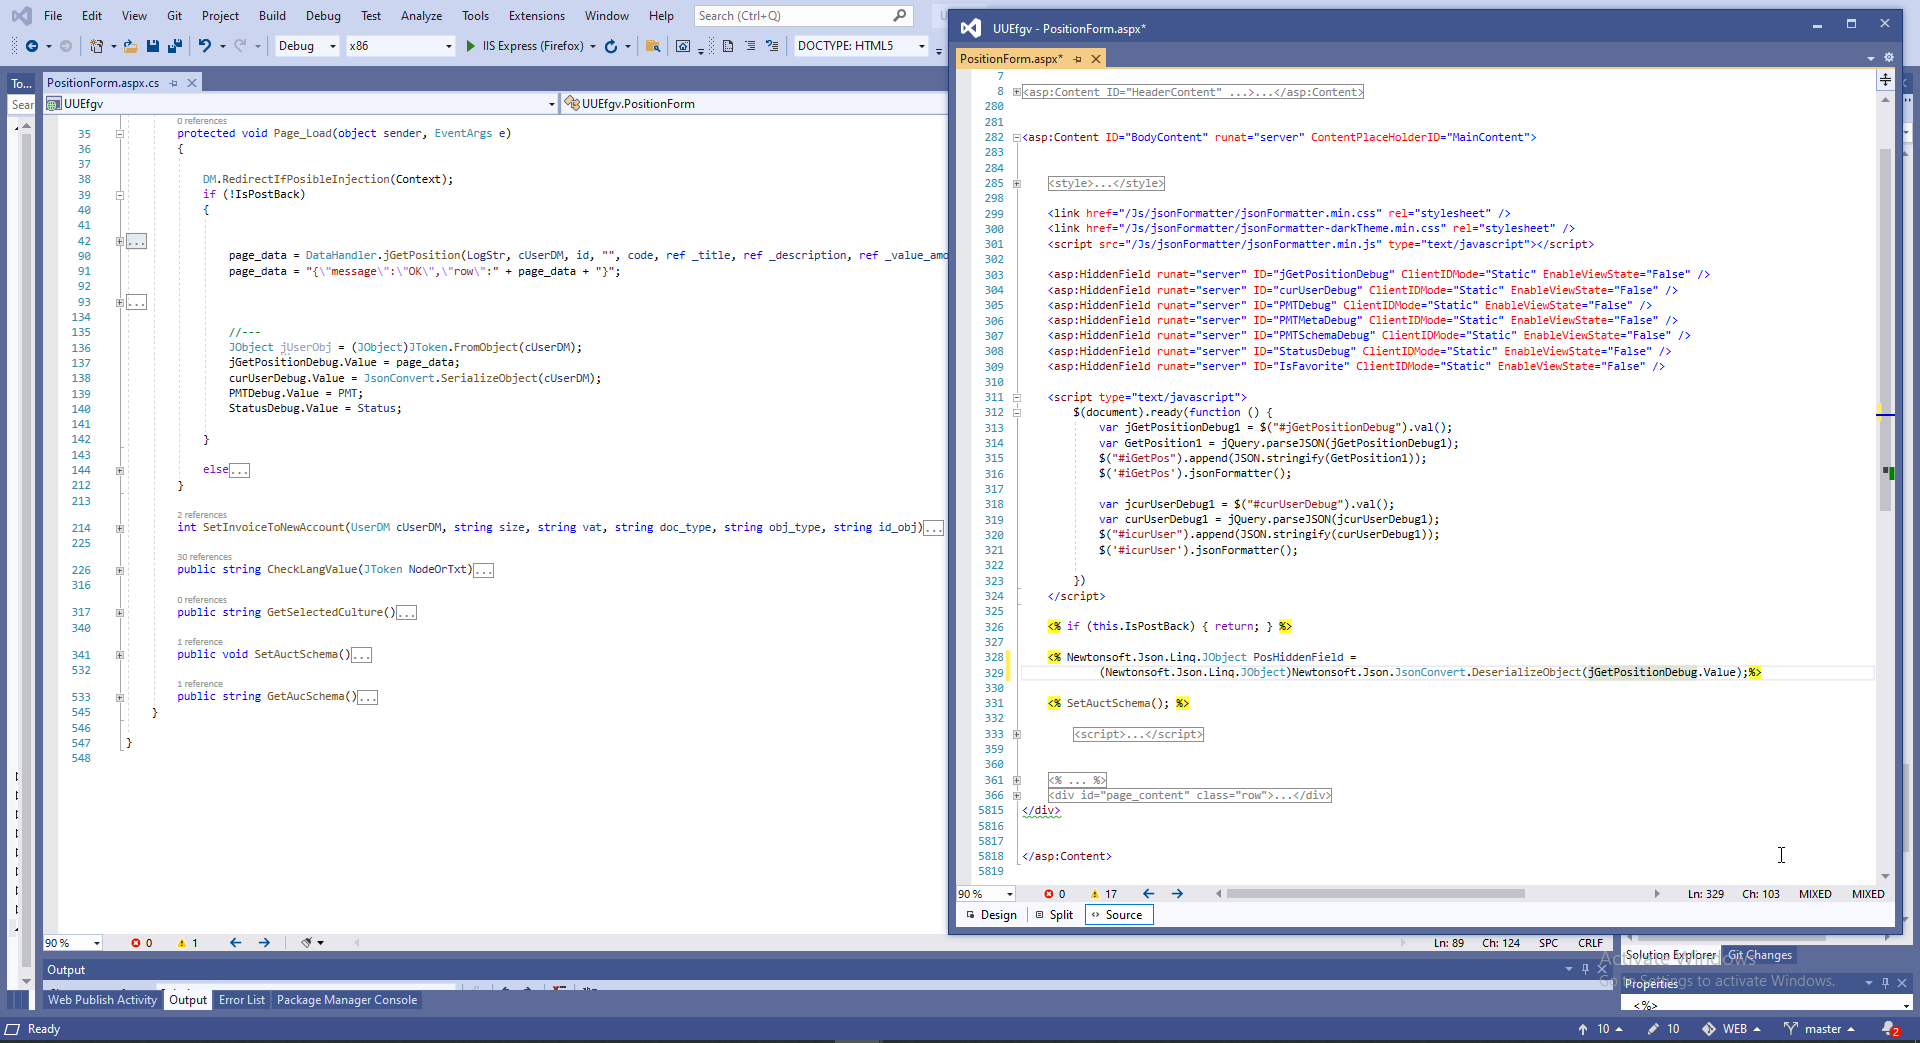
Task: Click the Navigate Backward arrow icon
Action: [x=32, y=46]
